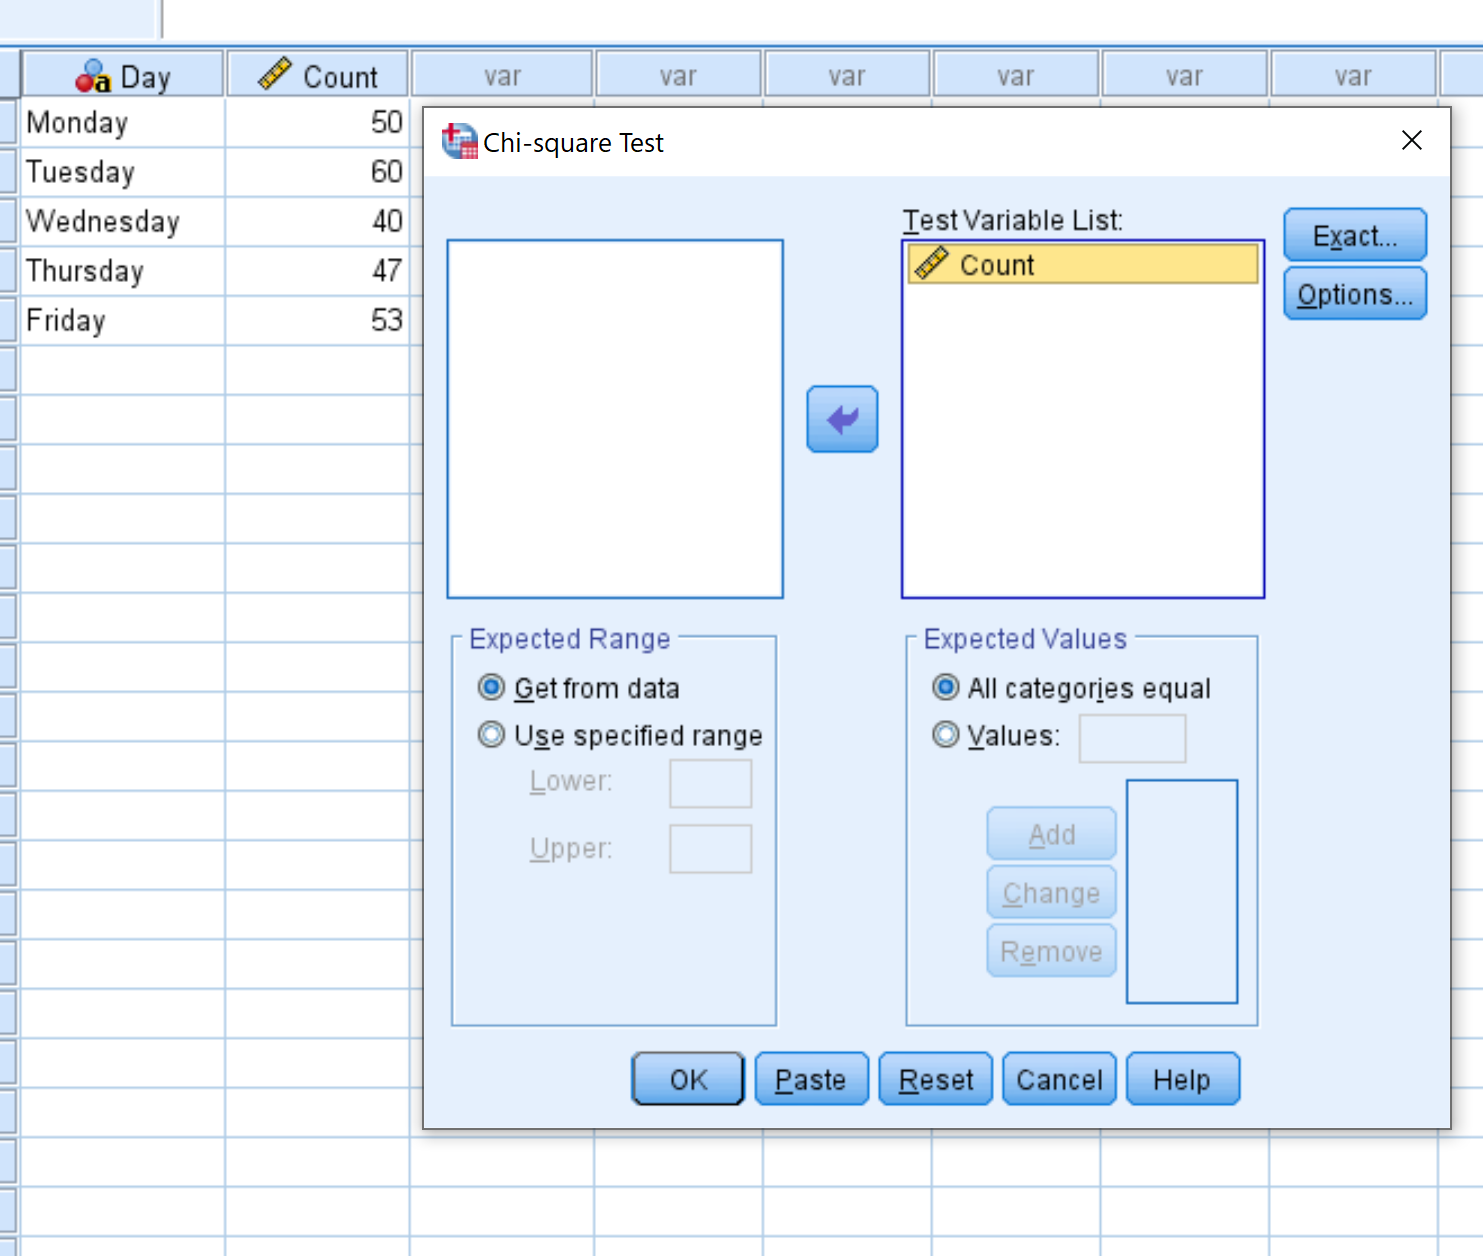
Task: Click the scale ruler icon in Count column header
Action: 274,74
